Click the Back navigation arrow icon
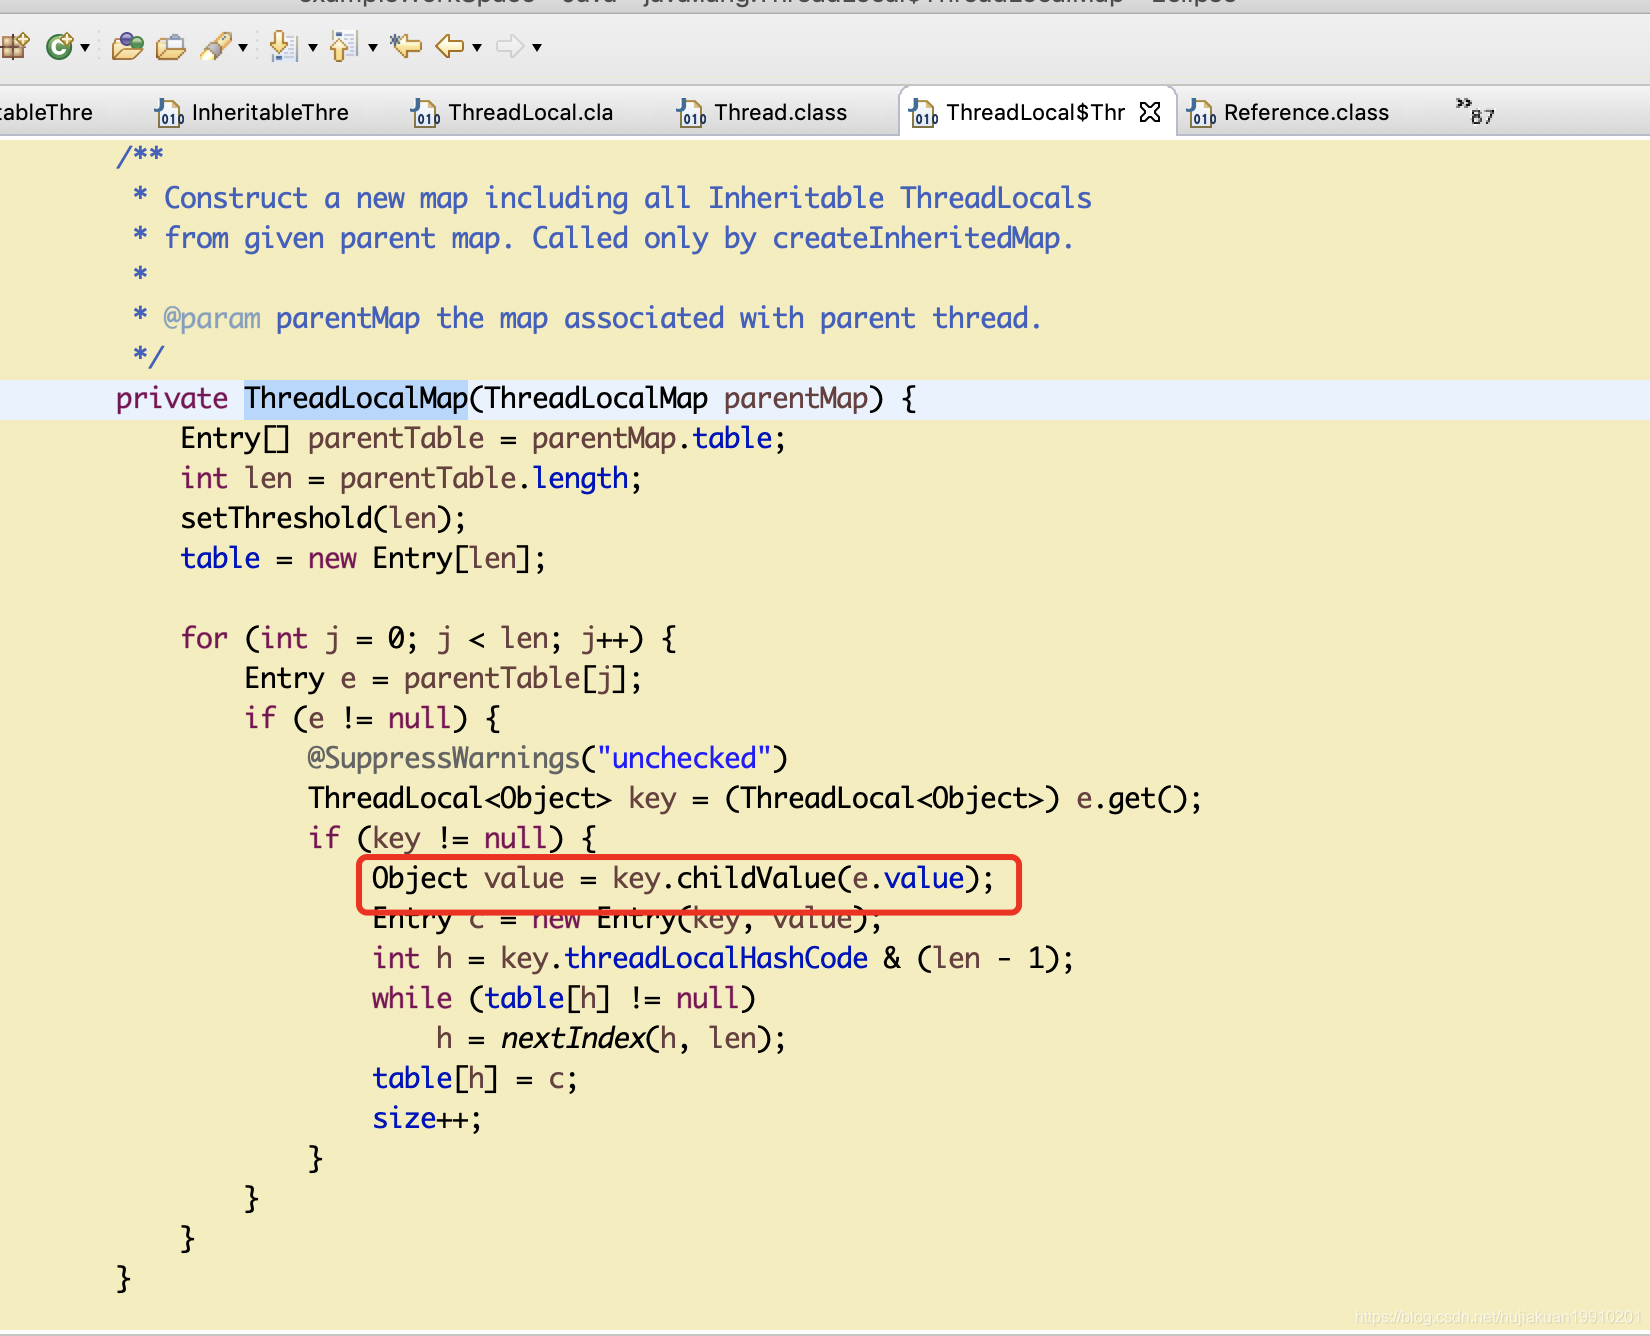 448,46
